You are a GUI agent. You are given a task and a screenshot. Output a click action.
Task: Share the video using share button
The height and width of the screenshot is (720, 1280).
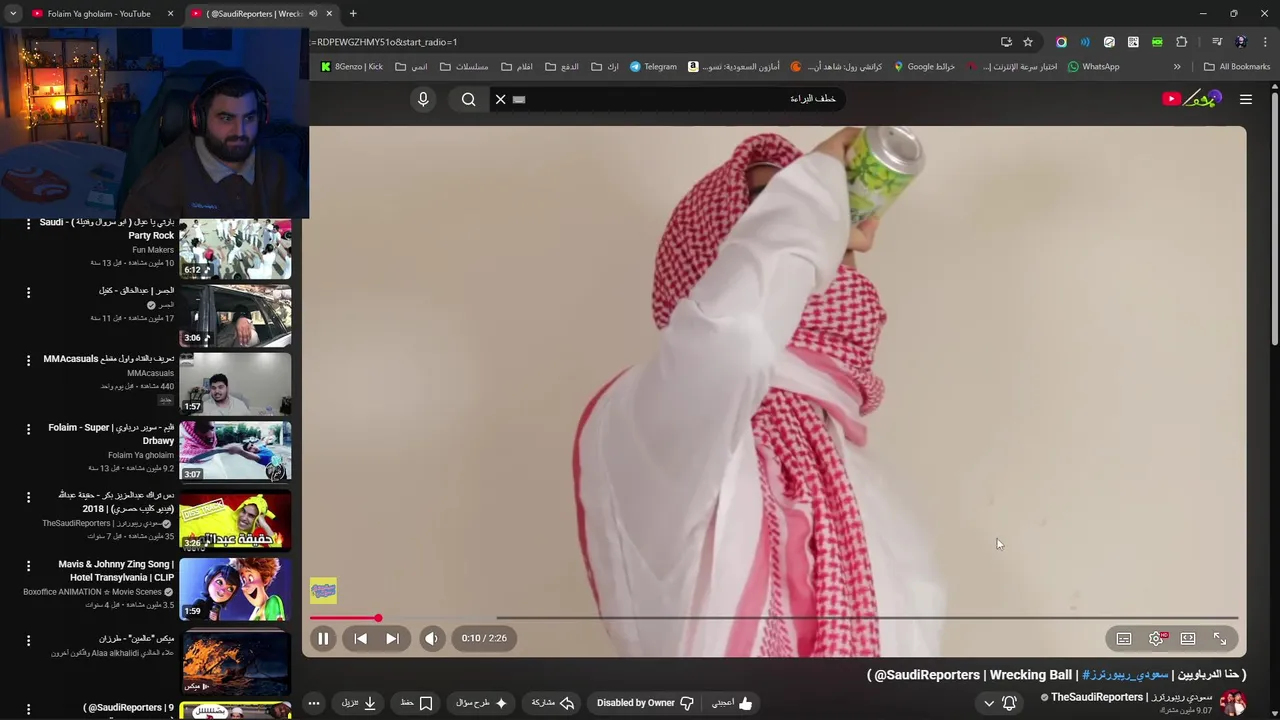click(553, 703)
